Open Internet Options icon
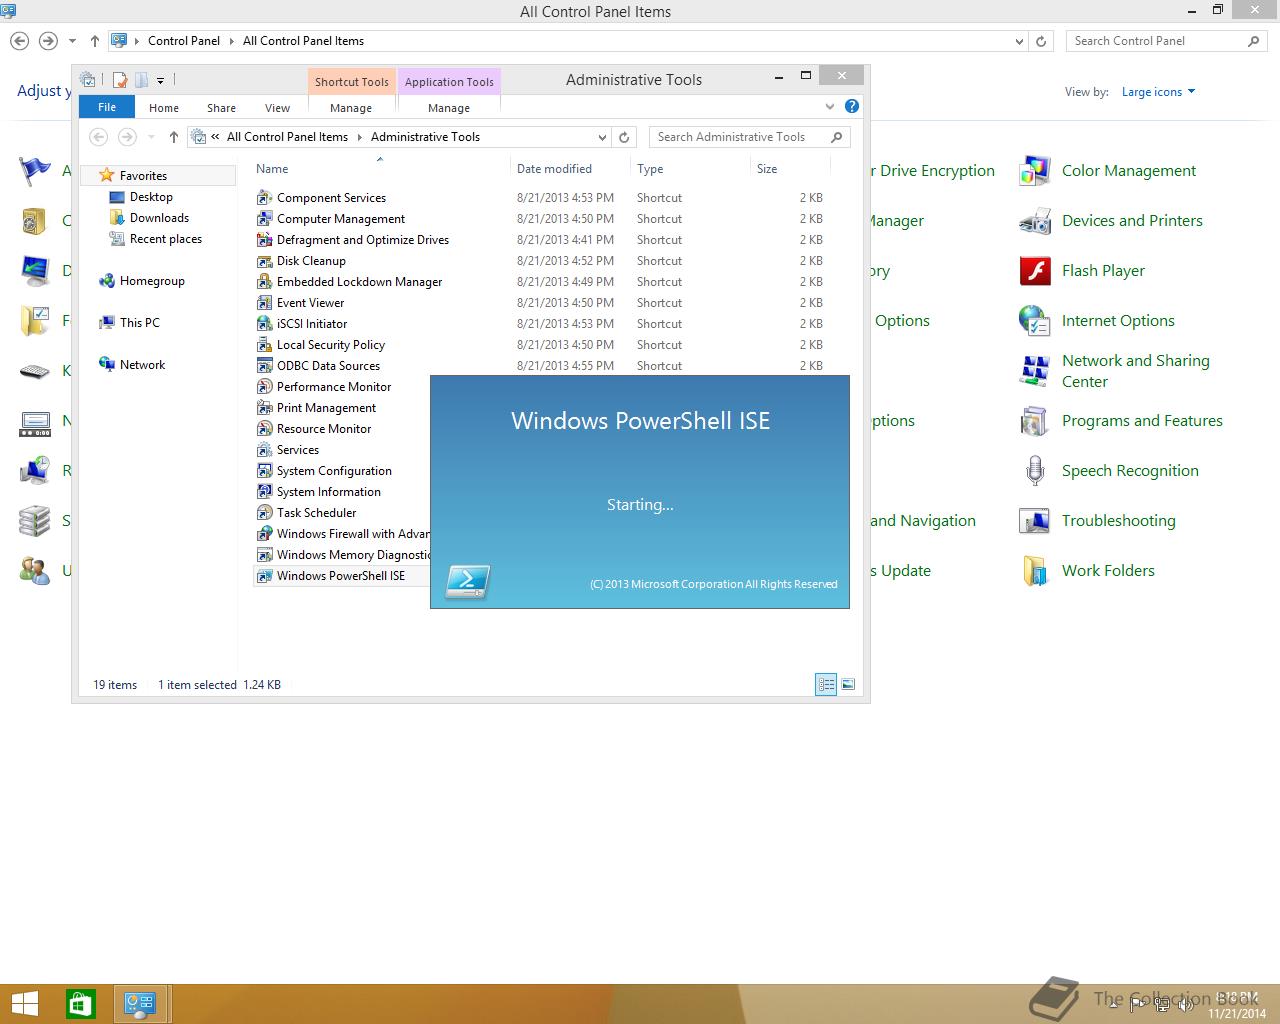 coord(1034,321)
